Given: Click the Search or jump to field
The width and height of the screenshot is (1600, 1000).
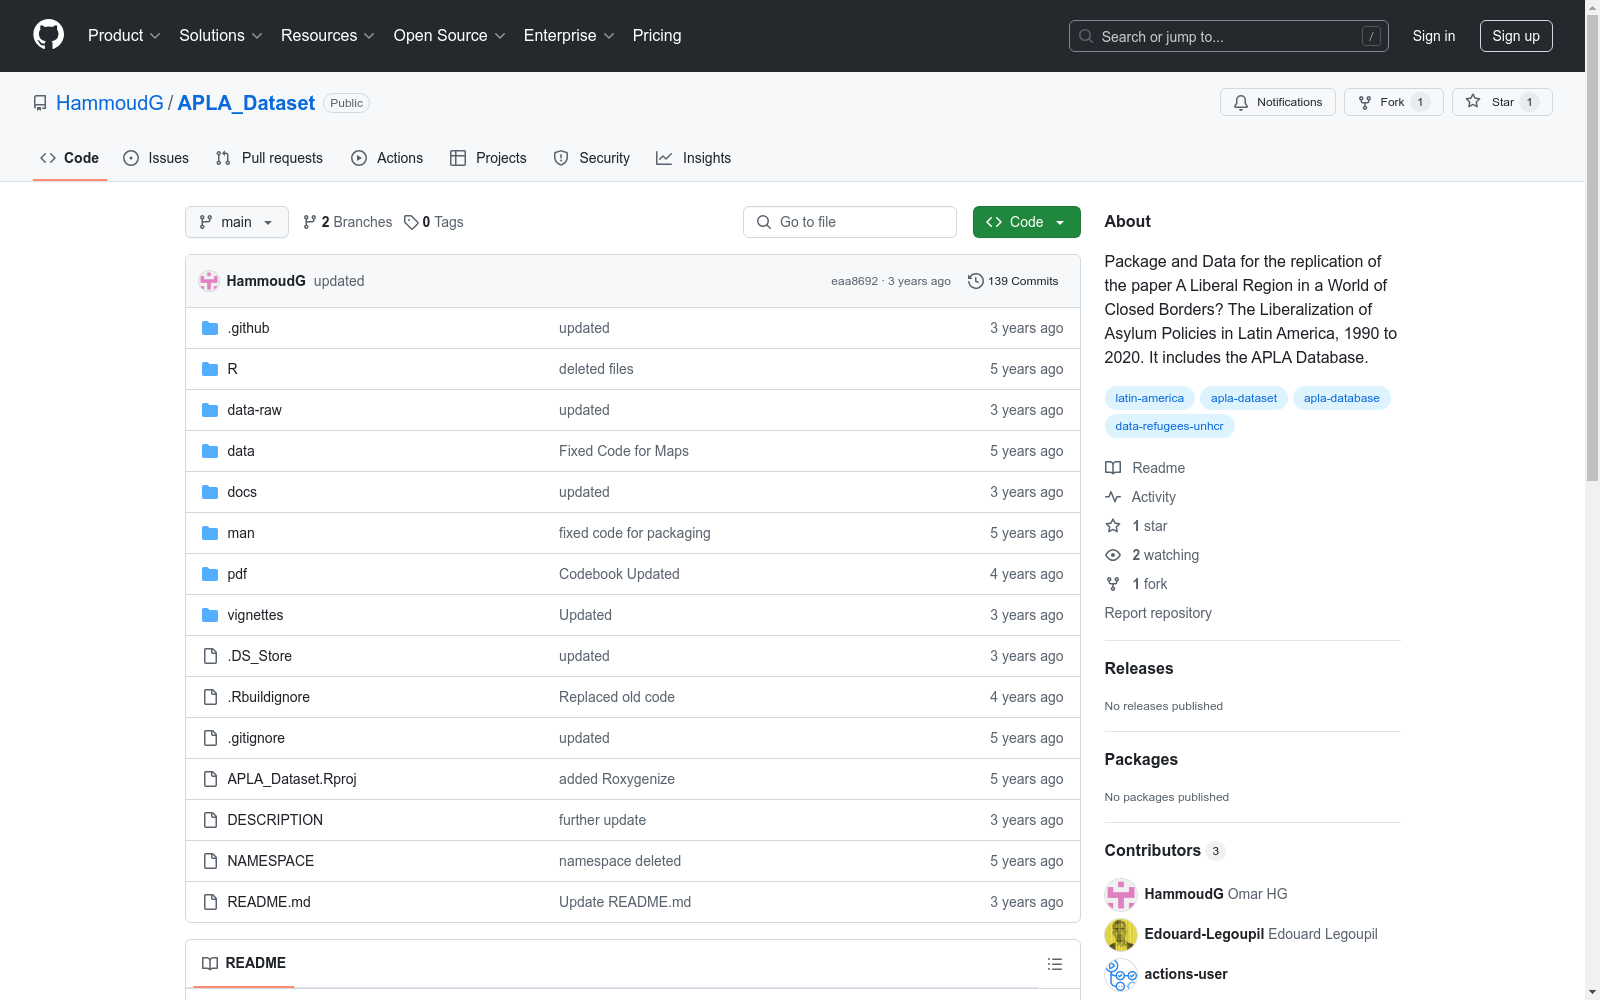Looking at the screenshot, I should pyautogui.click(x=1229, y=36).
